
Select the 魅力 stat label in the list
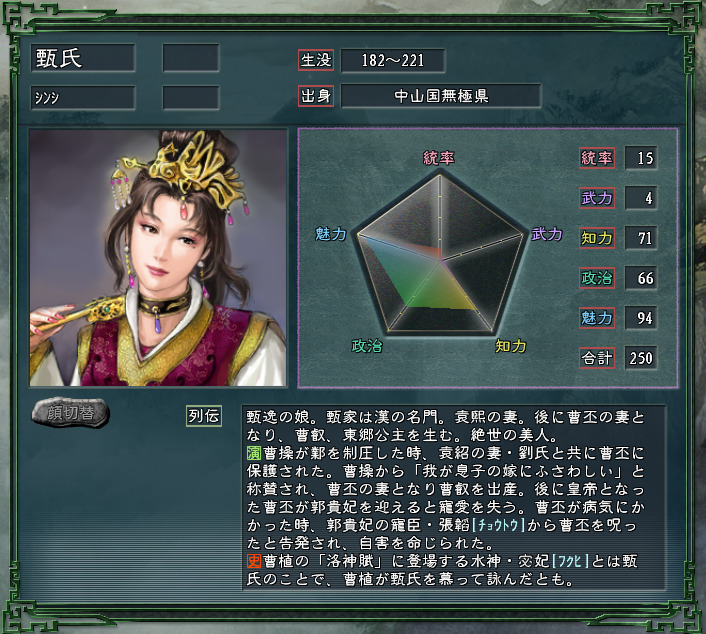coord(597,318)
